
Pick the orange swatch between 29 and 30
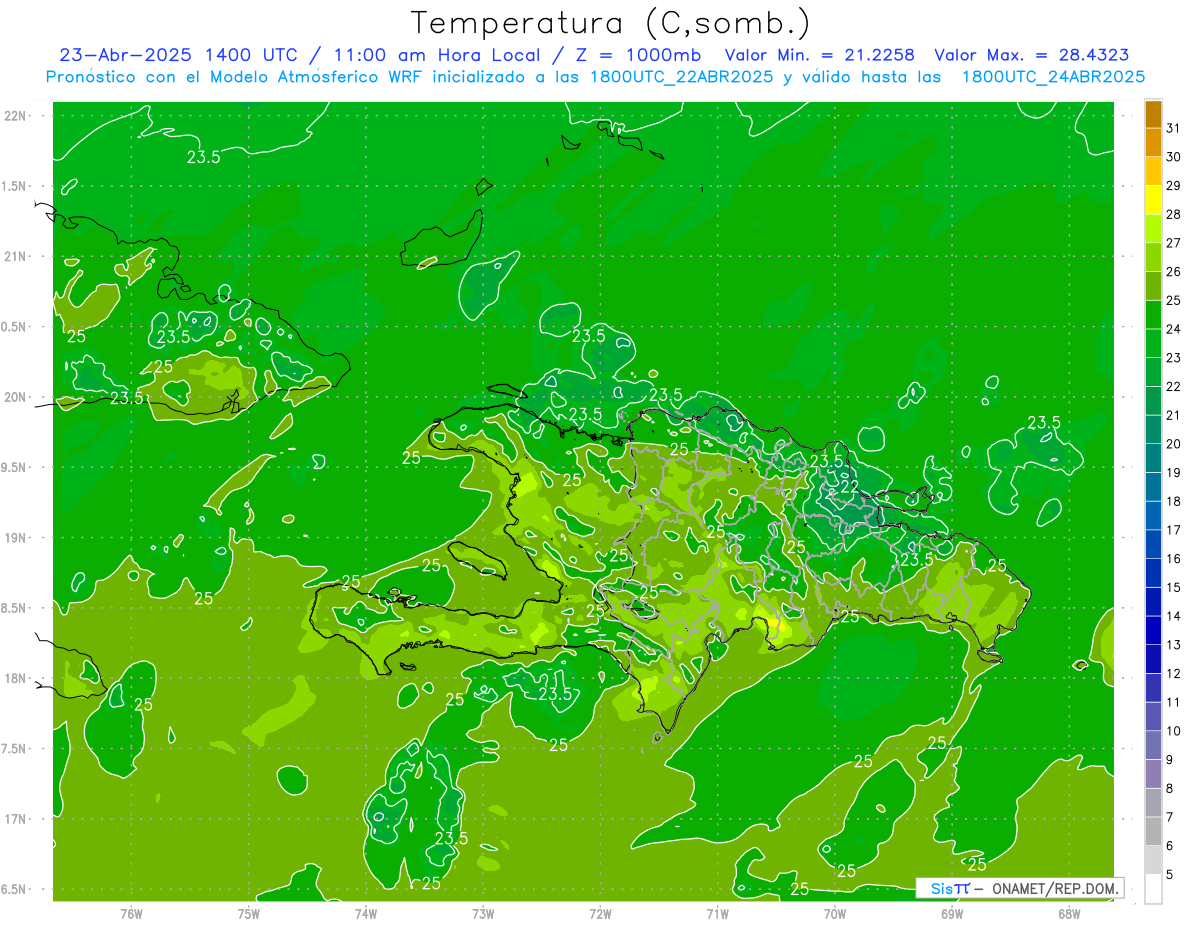pyautogui.click(x=1153, y=171)
